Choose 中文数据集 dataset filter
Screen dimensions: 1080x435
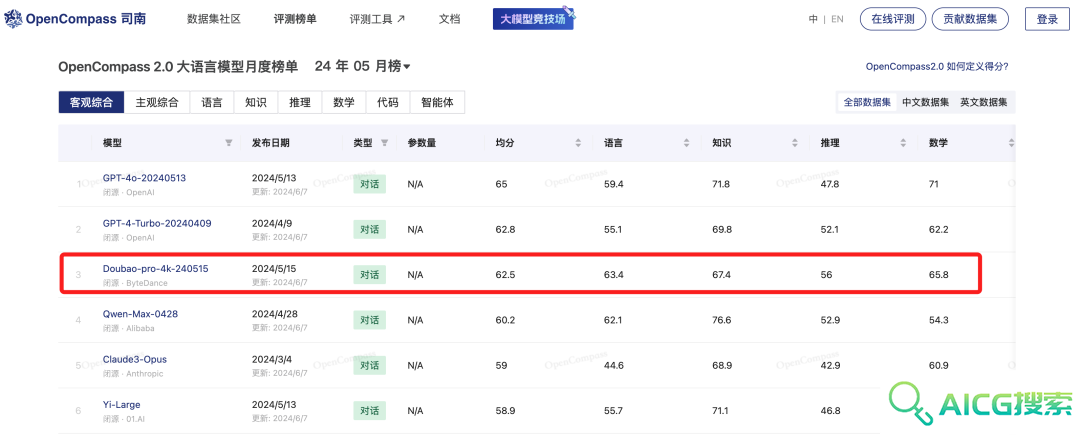coord(926,102)
